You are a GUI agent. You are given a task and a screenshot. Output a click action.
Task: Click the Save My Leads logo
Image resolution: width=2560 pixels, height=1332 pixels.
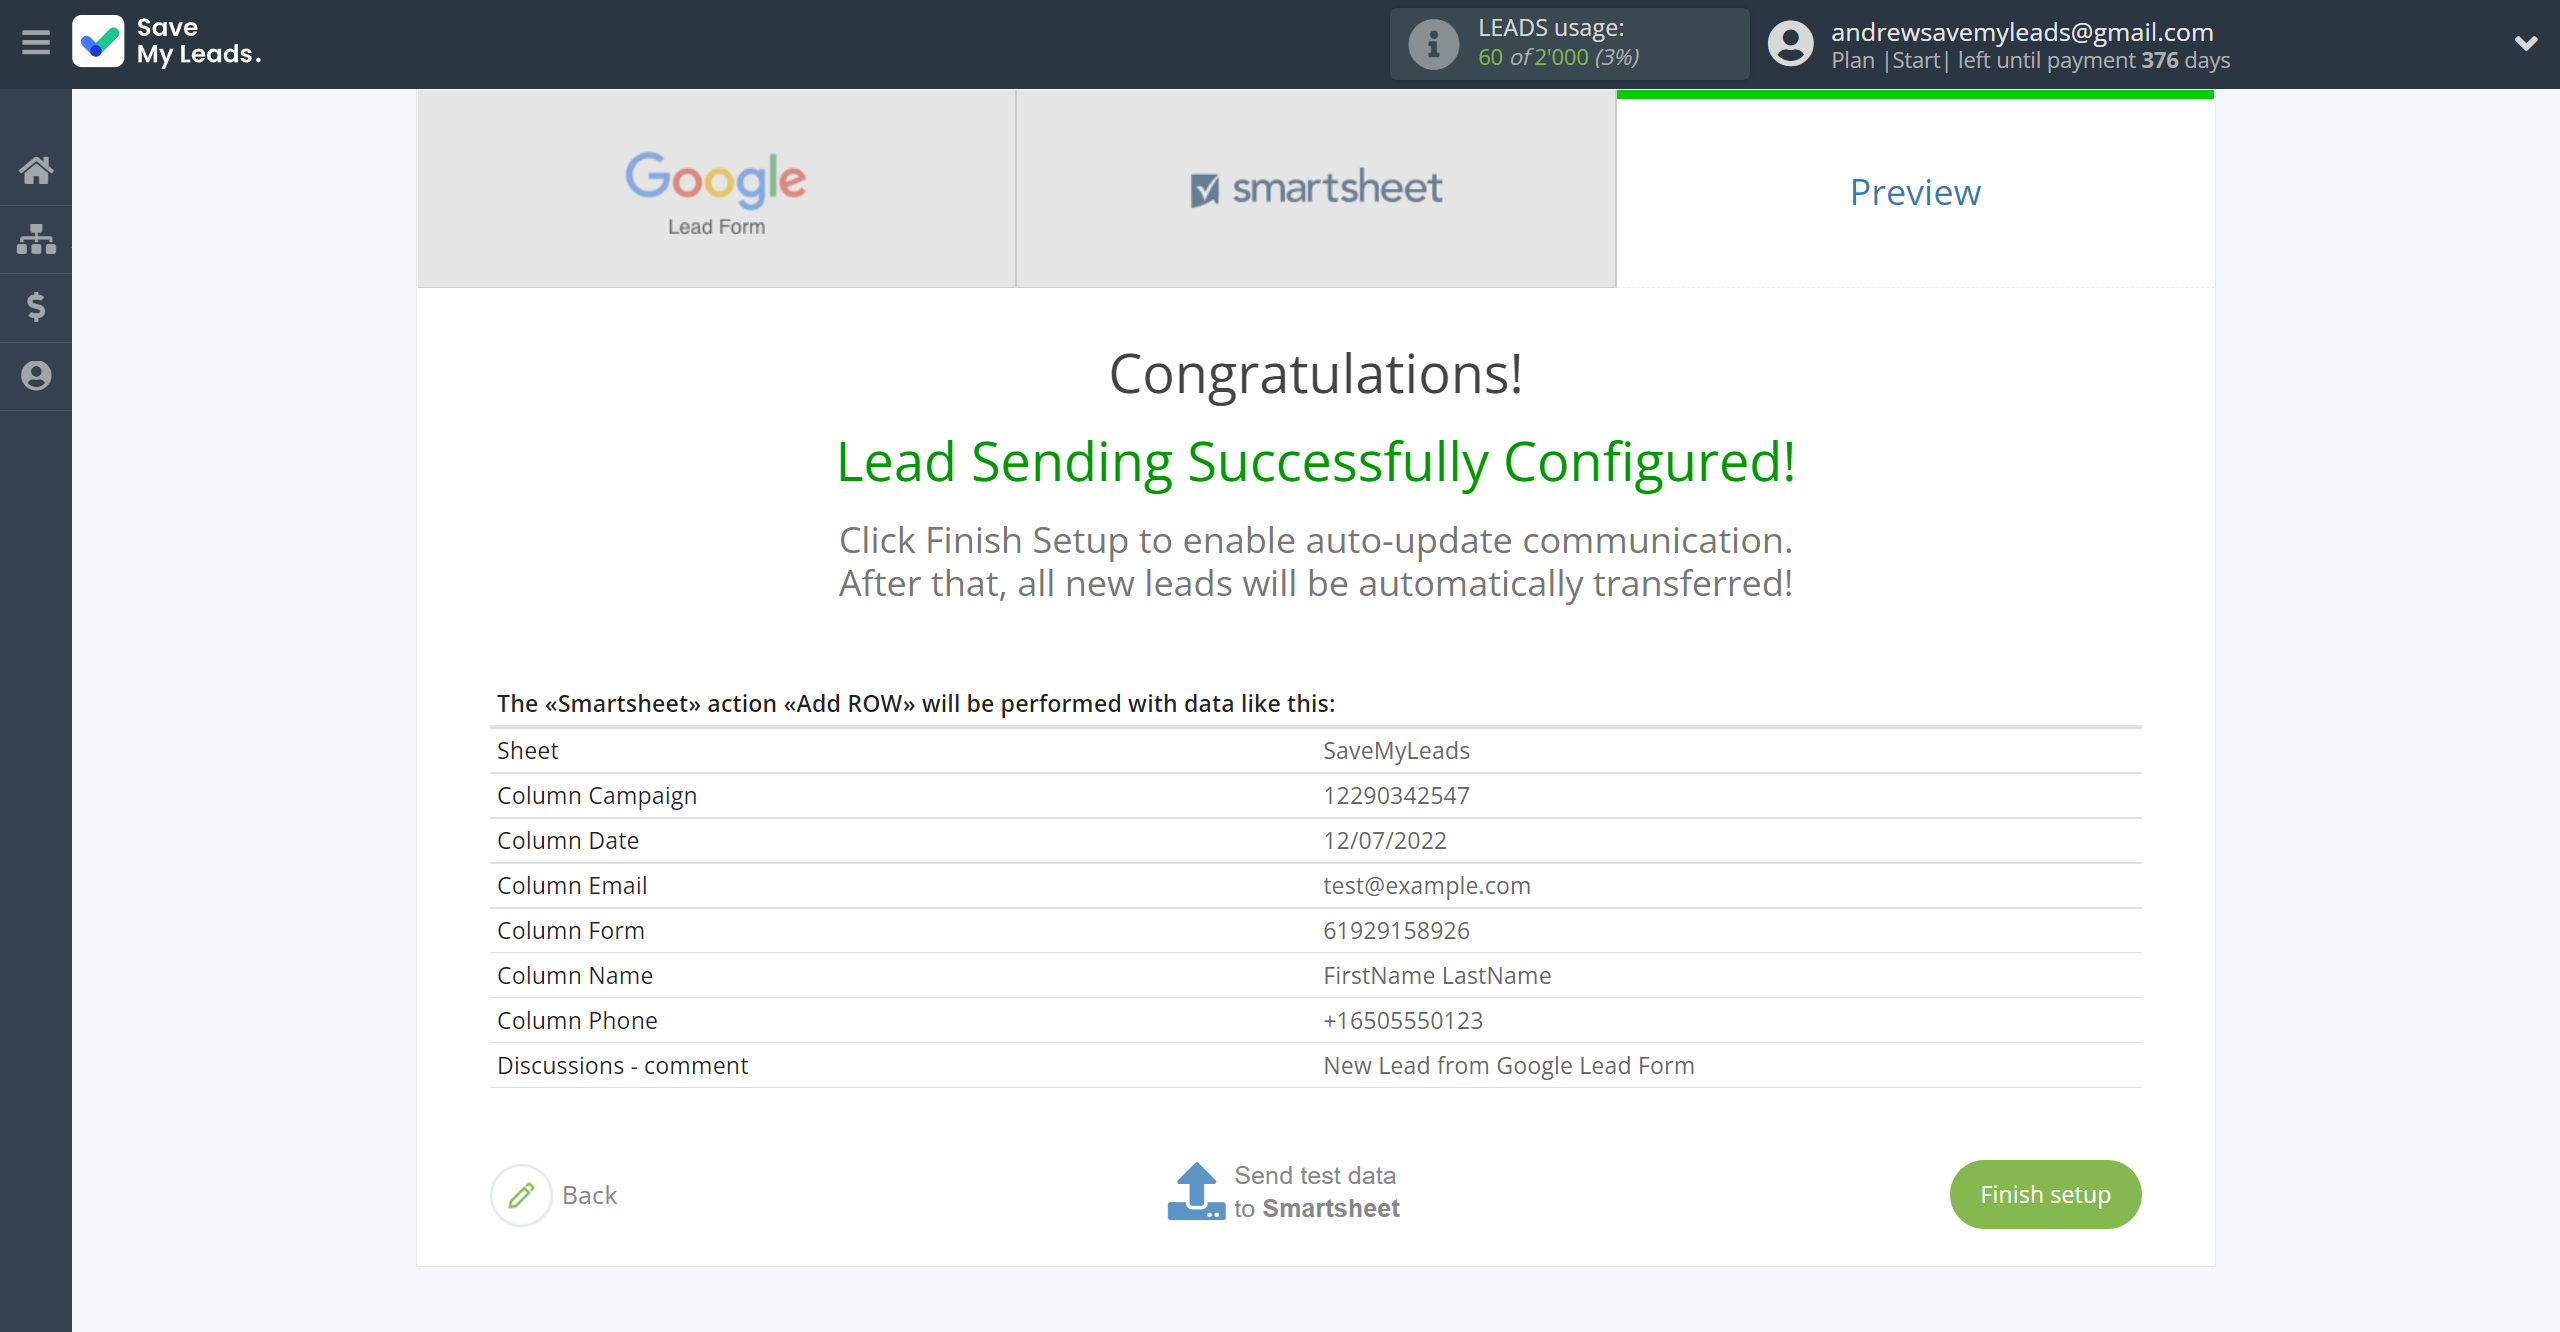[x=167, y=42]
